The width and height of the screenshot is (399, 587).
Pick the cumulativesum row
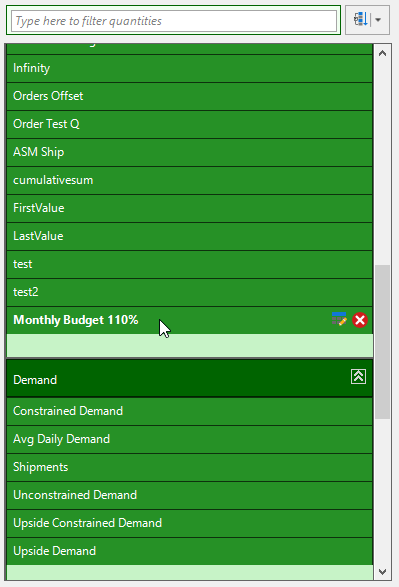click(x=189, y=180)
